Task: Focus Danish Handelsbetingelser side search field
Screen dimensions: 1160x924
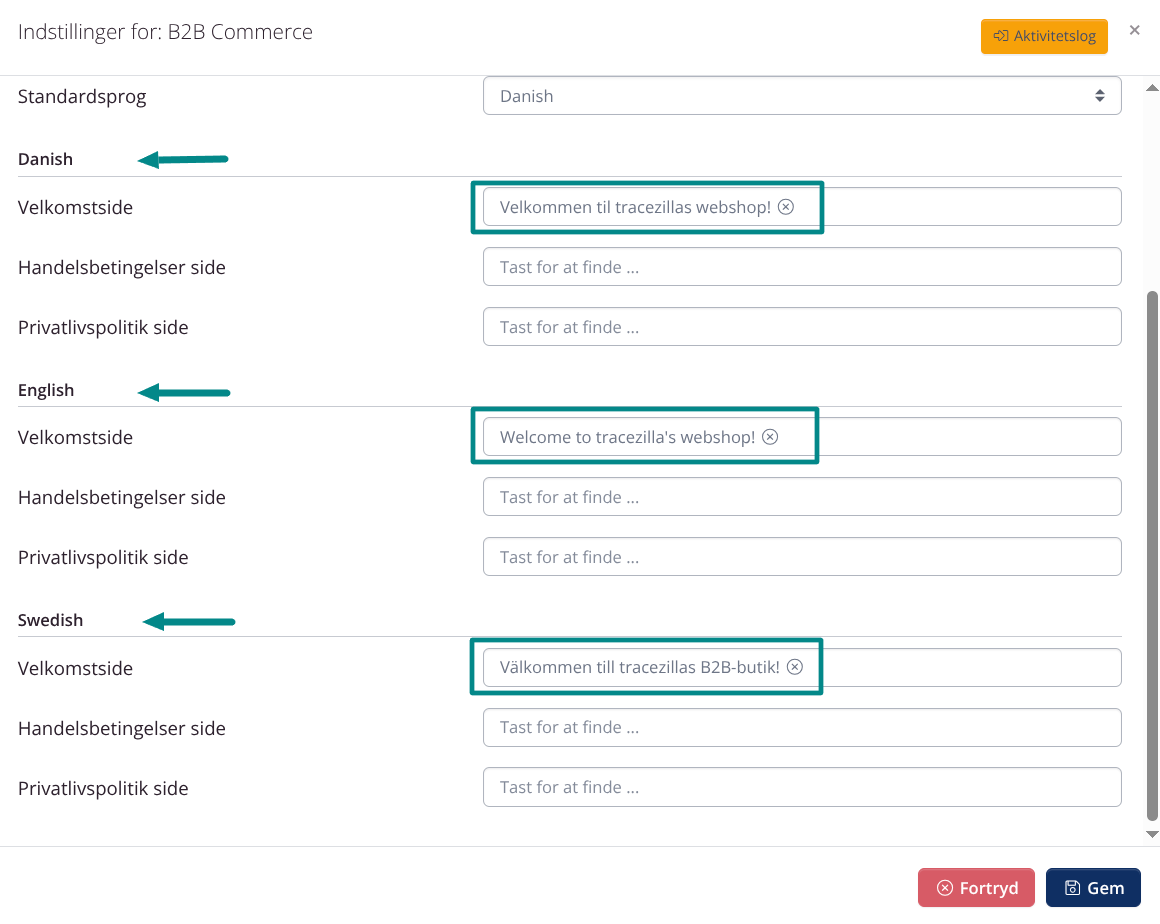Action: point(801,267)
